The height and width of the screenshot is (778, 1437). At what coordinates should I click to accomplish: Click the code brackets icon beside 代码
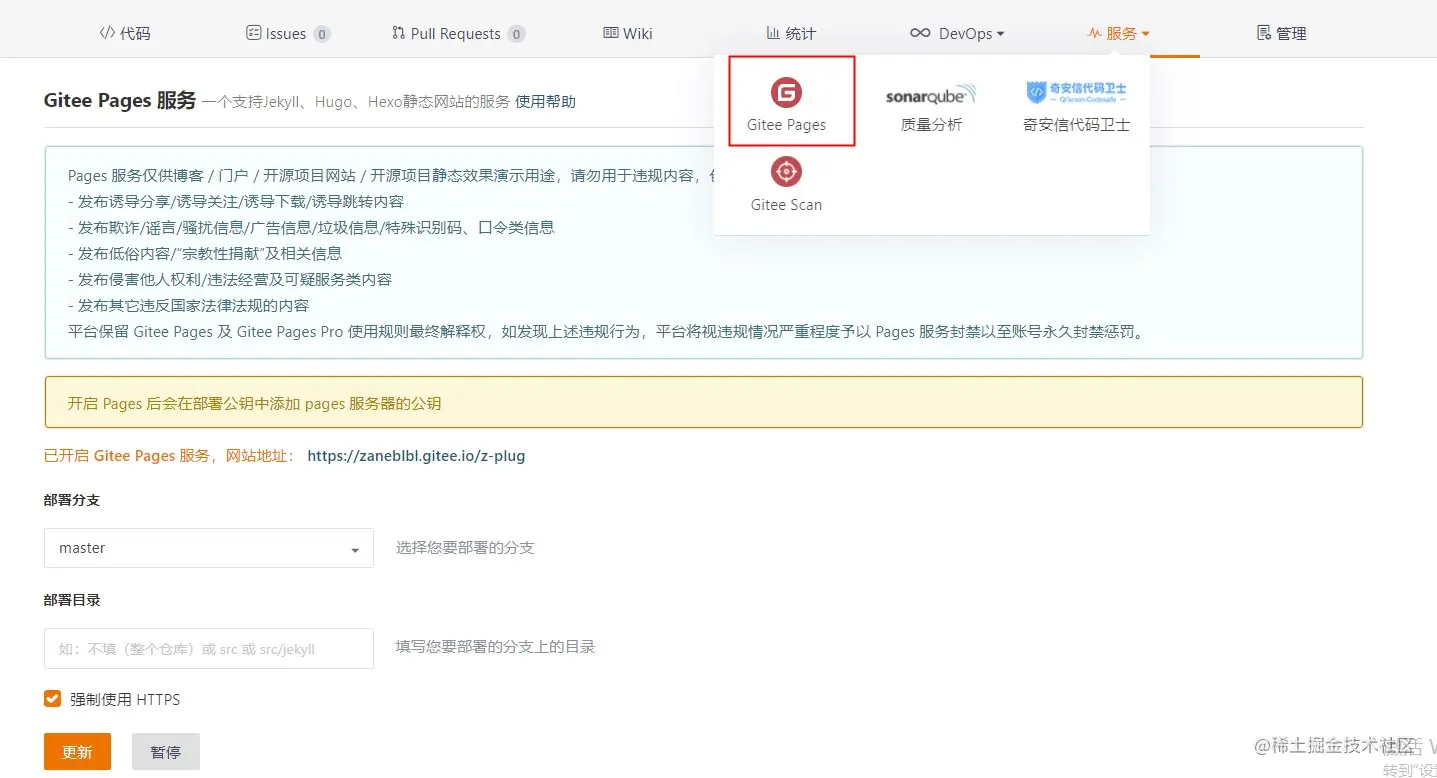107,33
